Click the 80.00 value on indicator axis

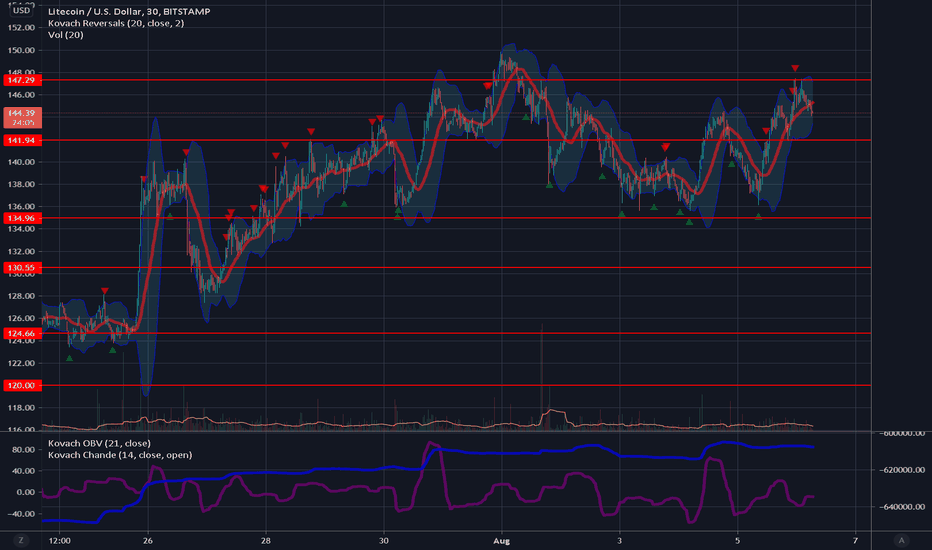coord(24,450)
